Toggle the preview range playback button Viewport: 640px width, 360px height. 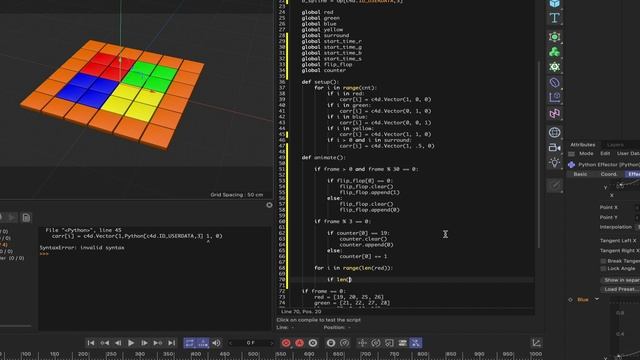point(203,343)
